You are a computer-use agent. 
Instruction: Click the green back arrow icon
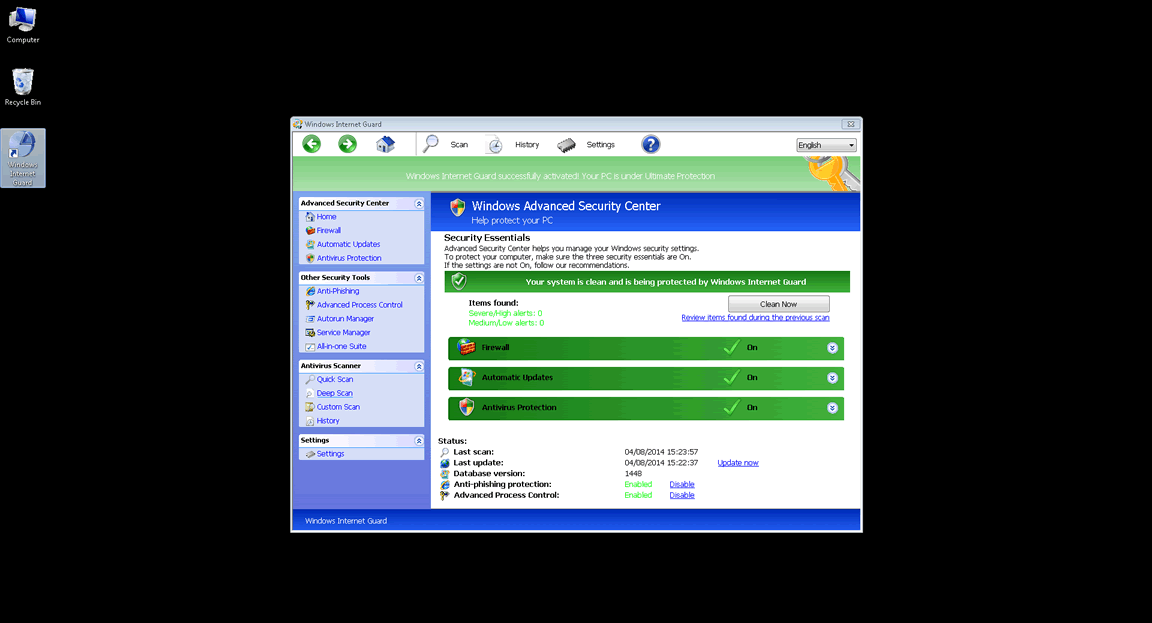[312, 144]
